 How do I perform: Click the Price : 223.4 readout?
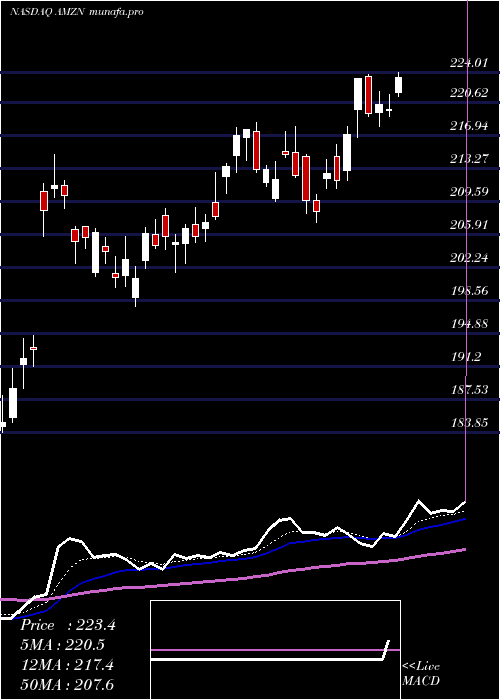[x=68, y=625]
